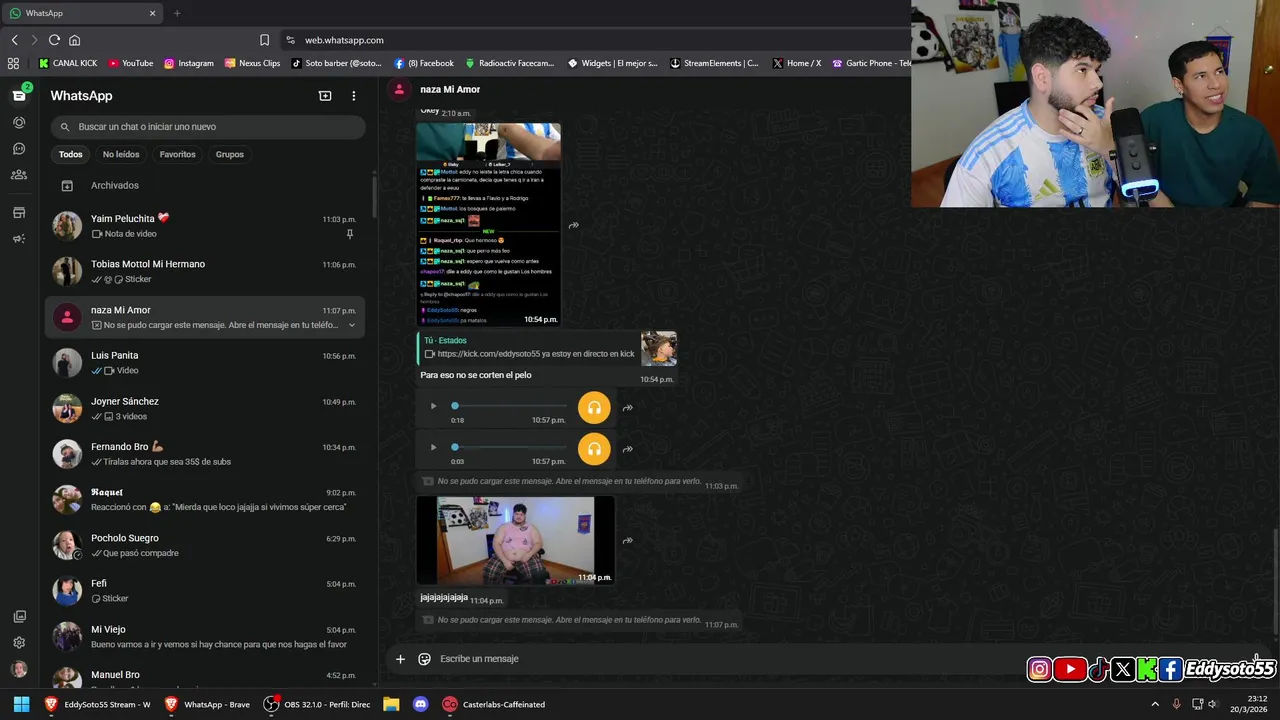This screenshot has height=720, width=1280.
Task: Click the attach plus icon in message bar
Action: point(400,659)
